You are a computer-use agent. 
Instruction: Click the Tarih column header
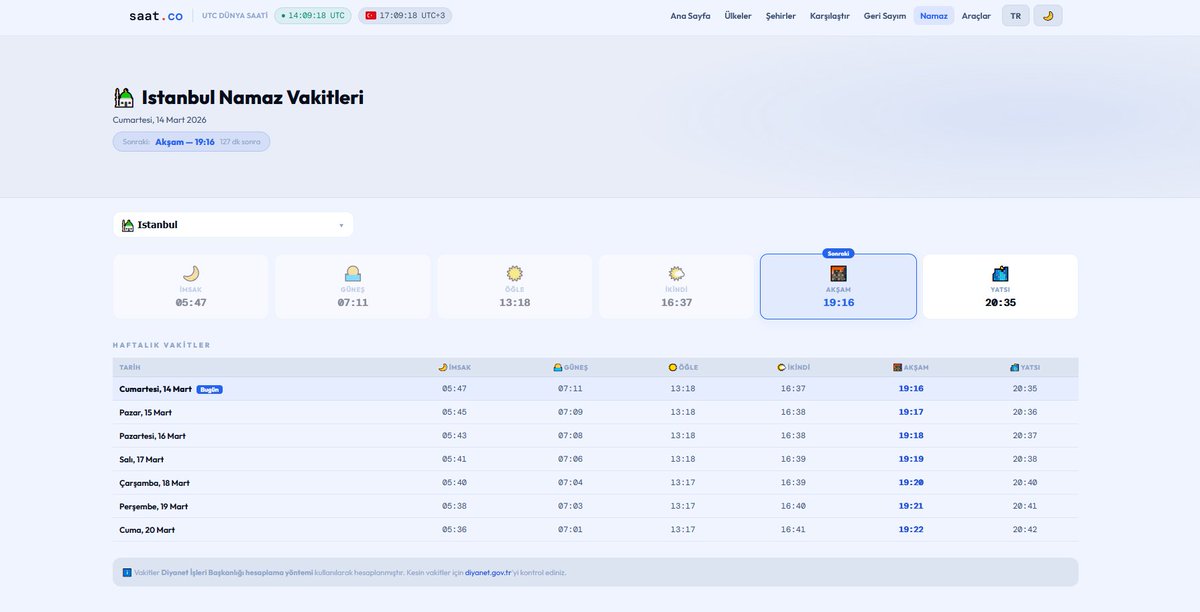[130, 367]
